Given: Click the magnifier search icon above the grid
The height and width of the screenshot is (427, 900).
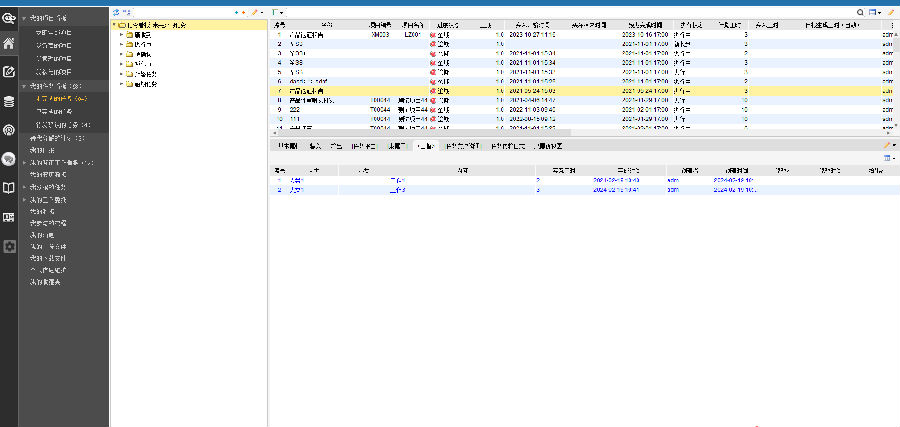Looking at the screenshot, I should point(860,12).
